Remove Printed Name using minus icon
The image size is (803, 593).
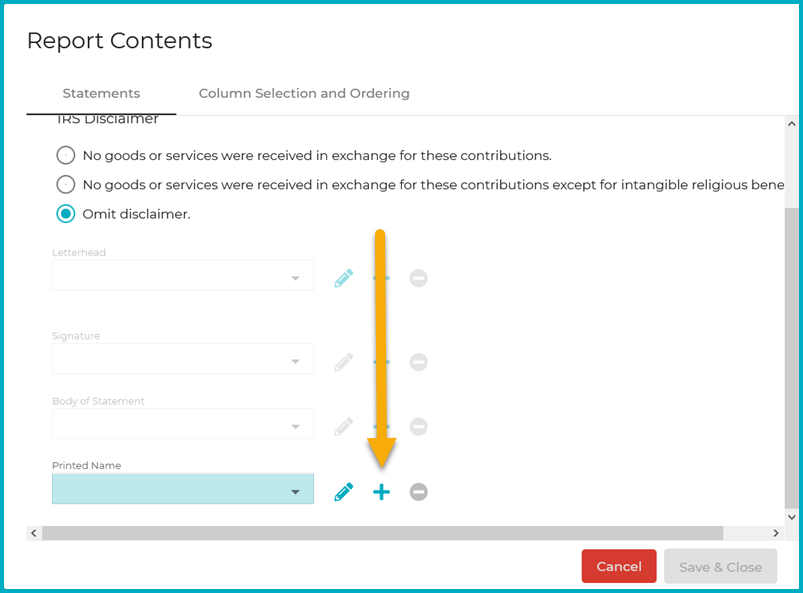click(x=418, y=492)
